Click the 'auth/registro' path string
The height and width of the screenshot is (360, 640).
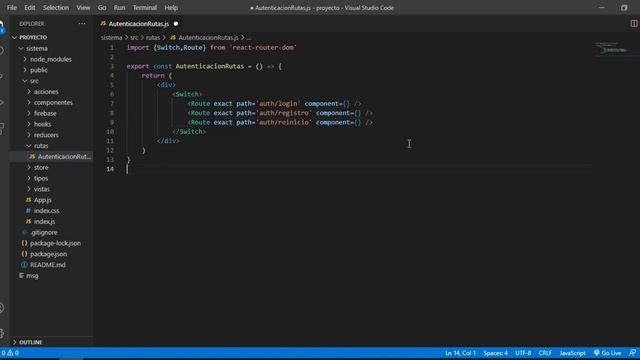pyautogui.click(x=284, y=113)
